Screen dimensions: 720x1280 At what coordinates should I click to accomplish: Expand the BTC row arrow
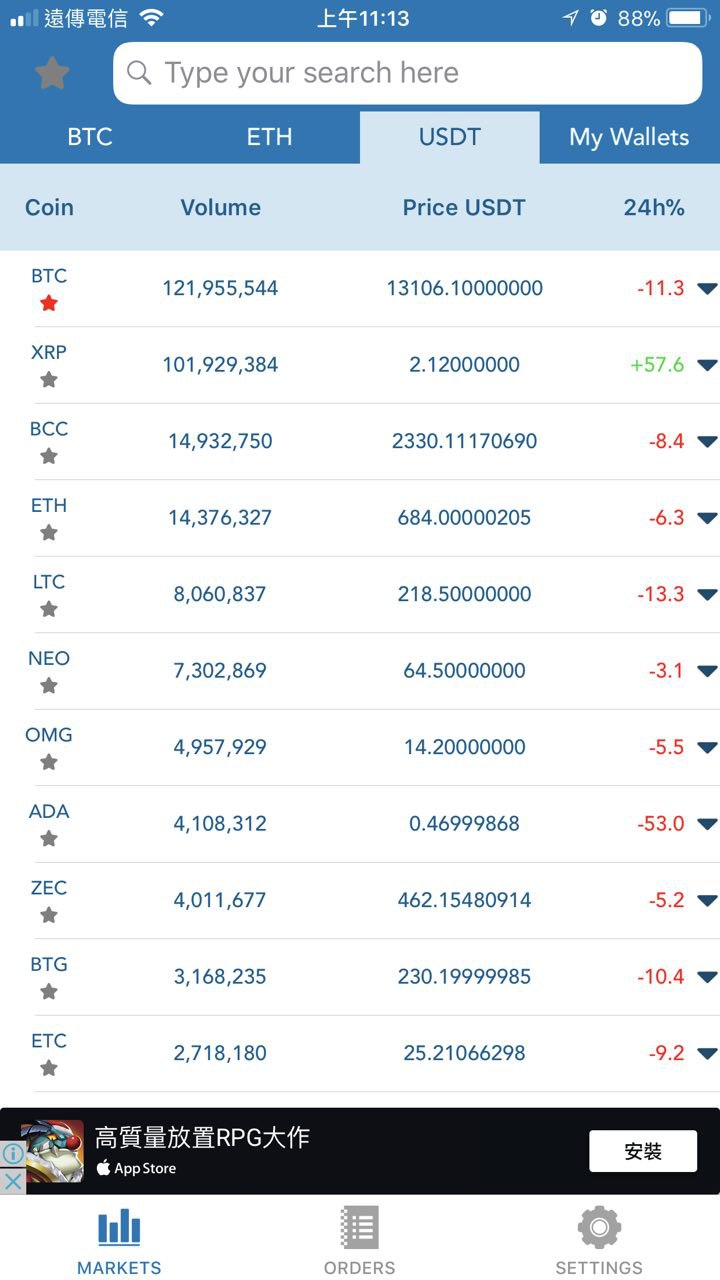(x=707, y=289)
